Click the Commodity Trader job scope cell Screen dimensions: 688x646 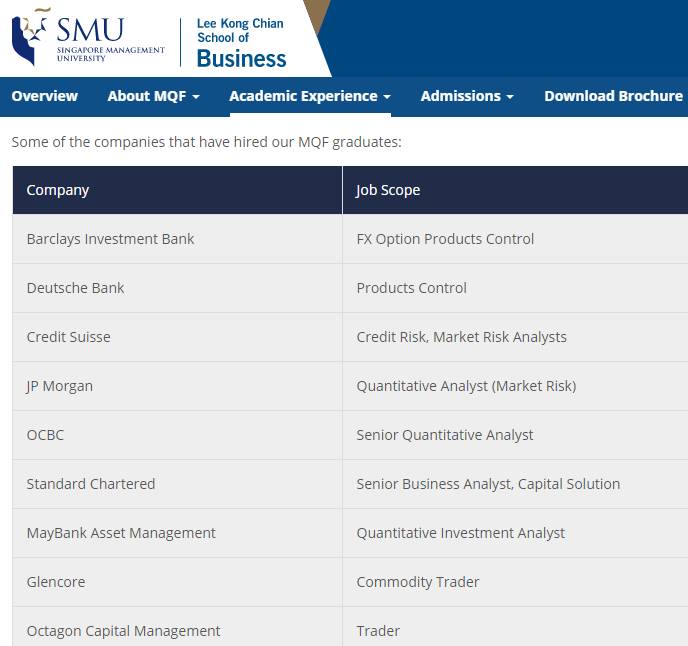[x=418, y=582]
